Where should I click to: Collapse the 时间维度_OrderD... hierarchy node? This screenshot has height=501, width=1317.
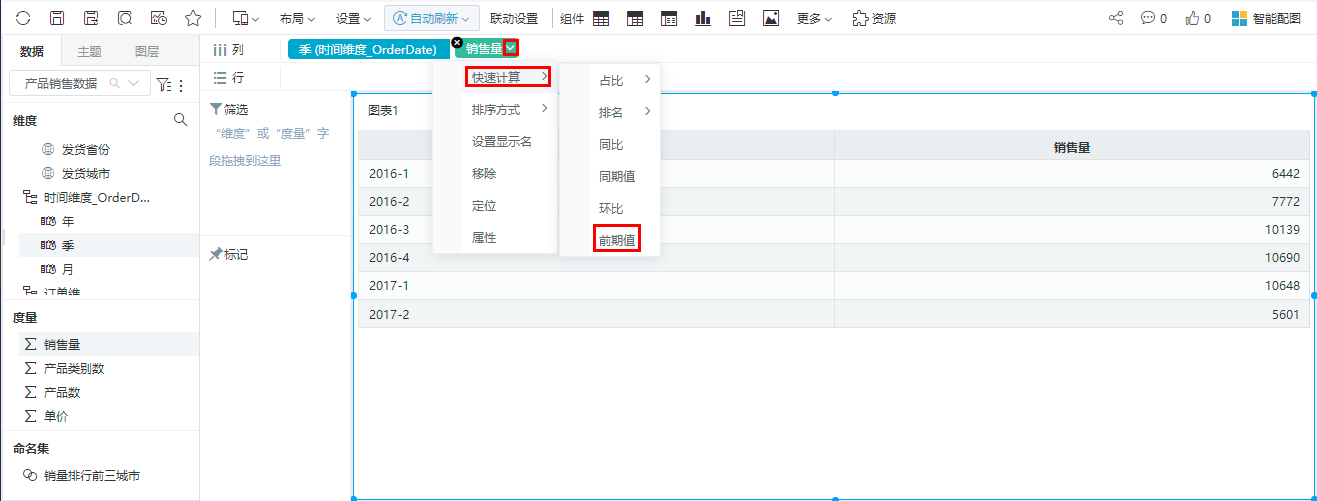(29, 198)
